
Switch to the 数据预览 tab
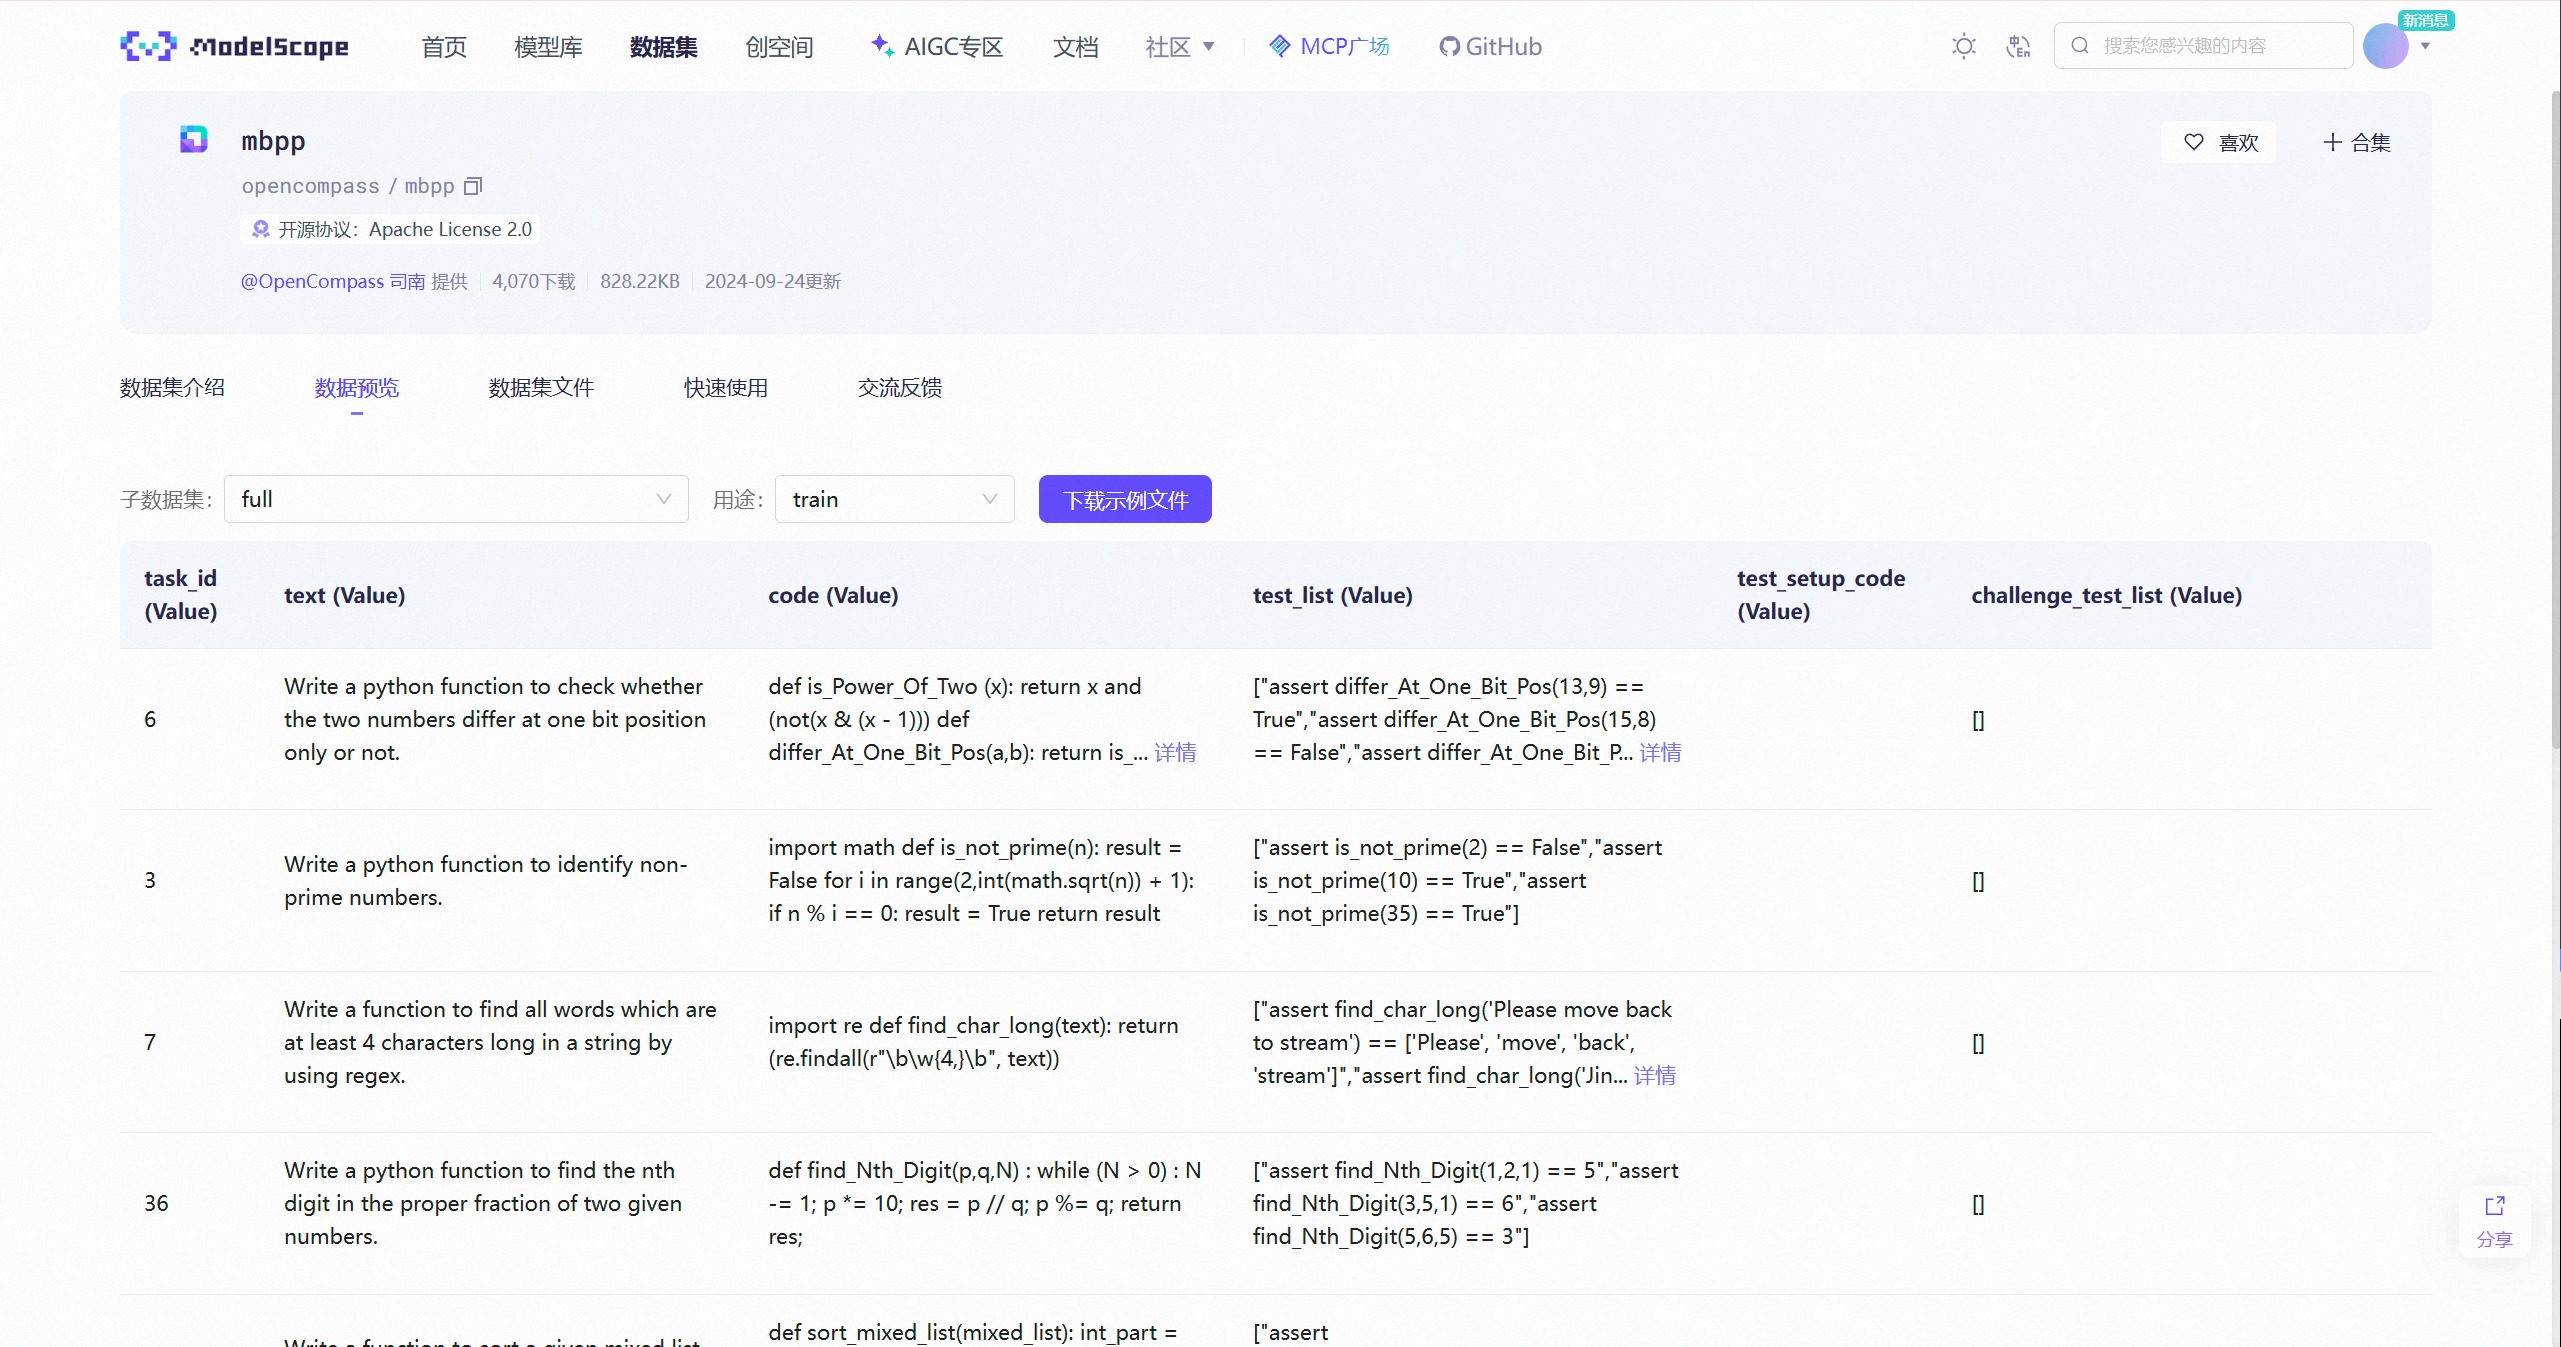(357, 387)
